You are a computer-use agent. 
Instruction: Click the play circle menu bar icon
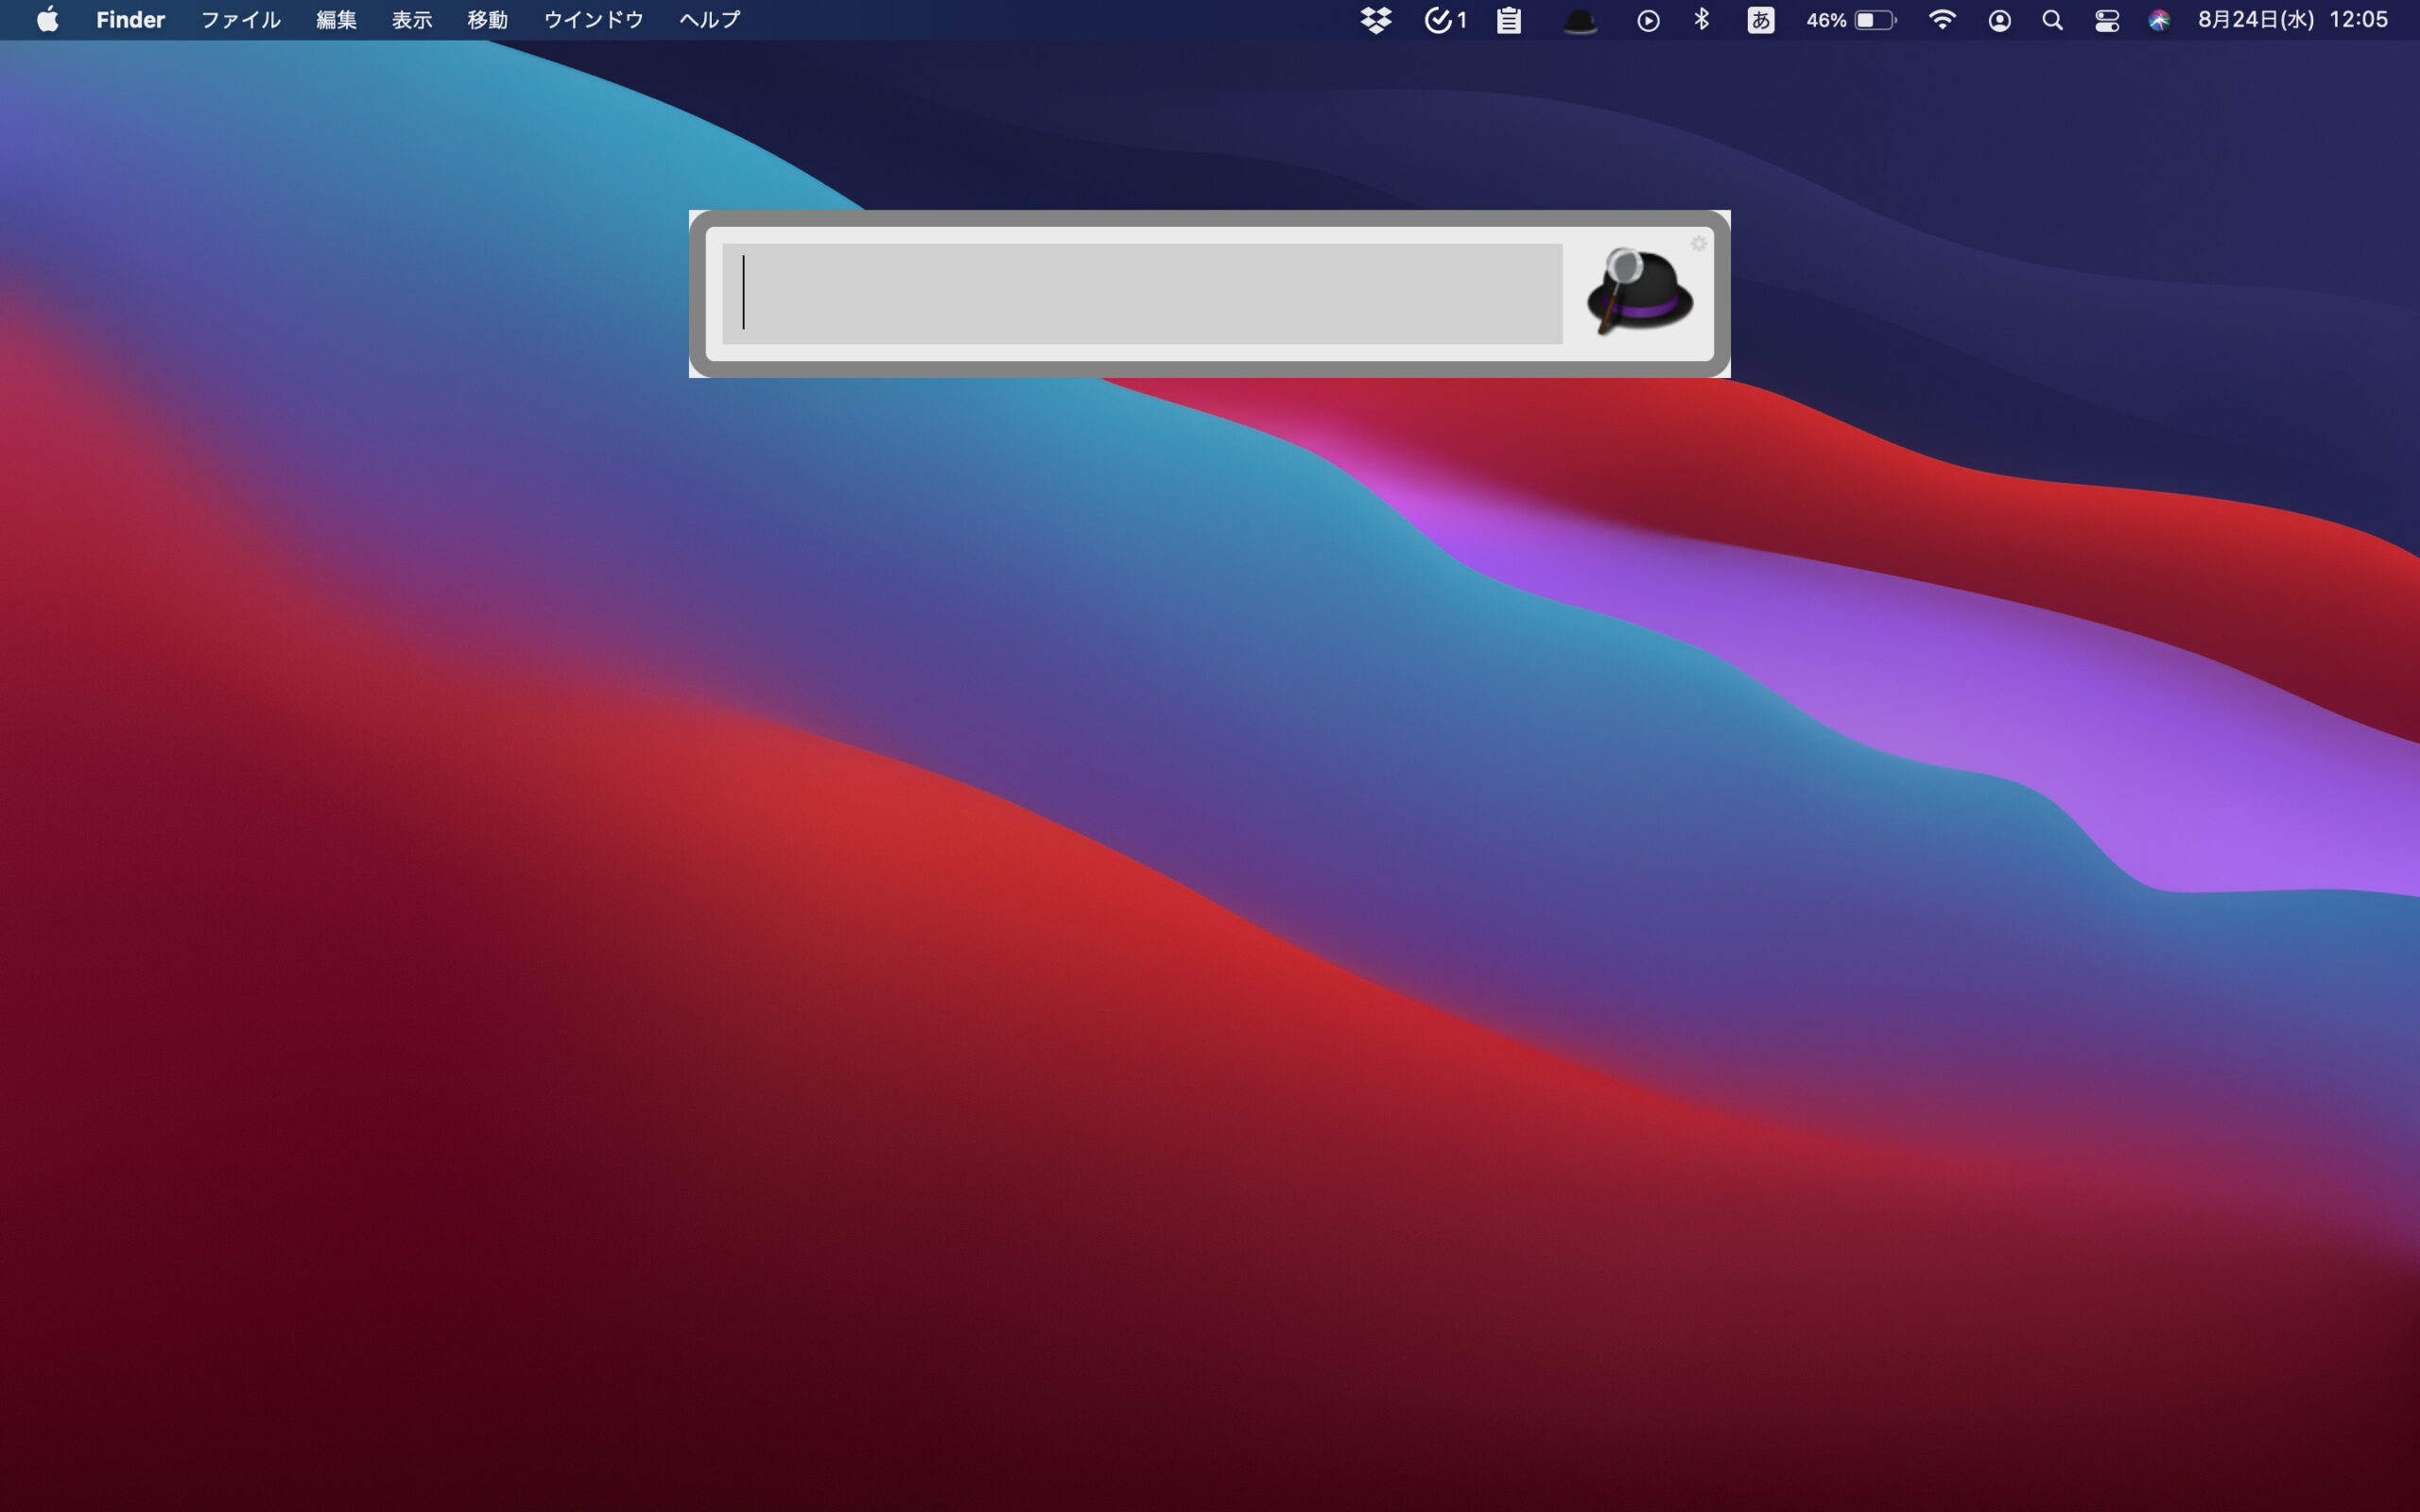coord(1648,20)
